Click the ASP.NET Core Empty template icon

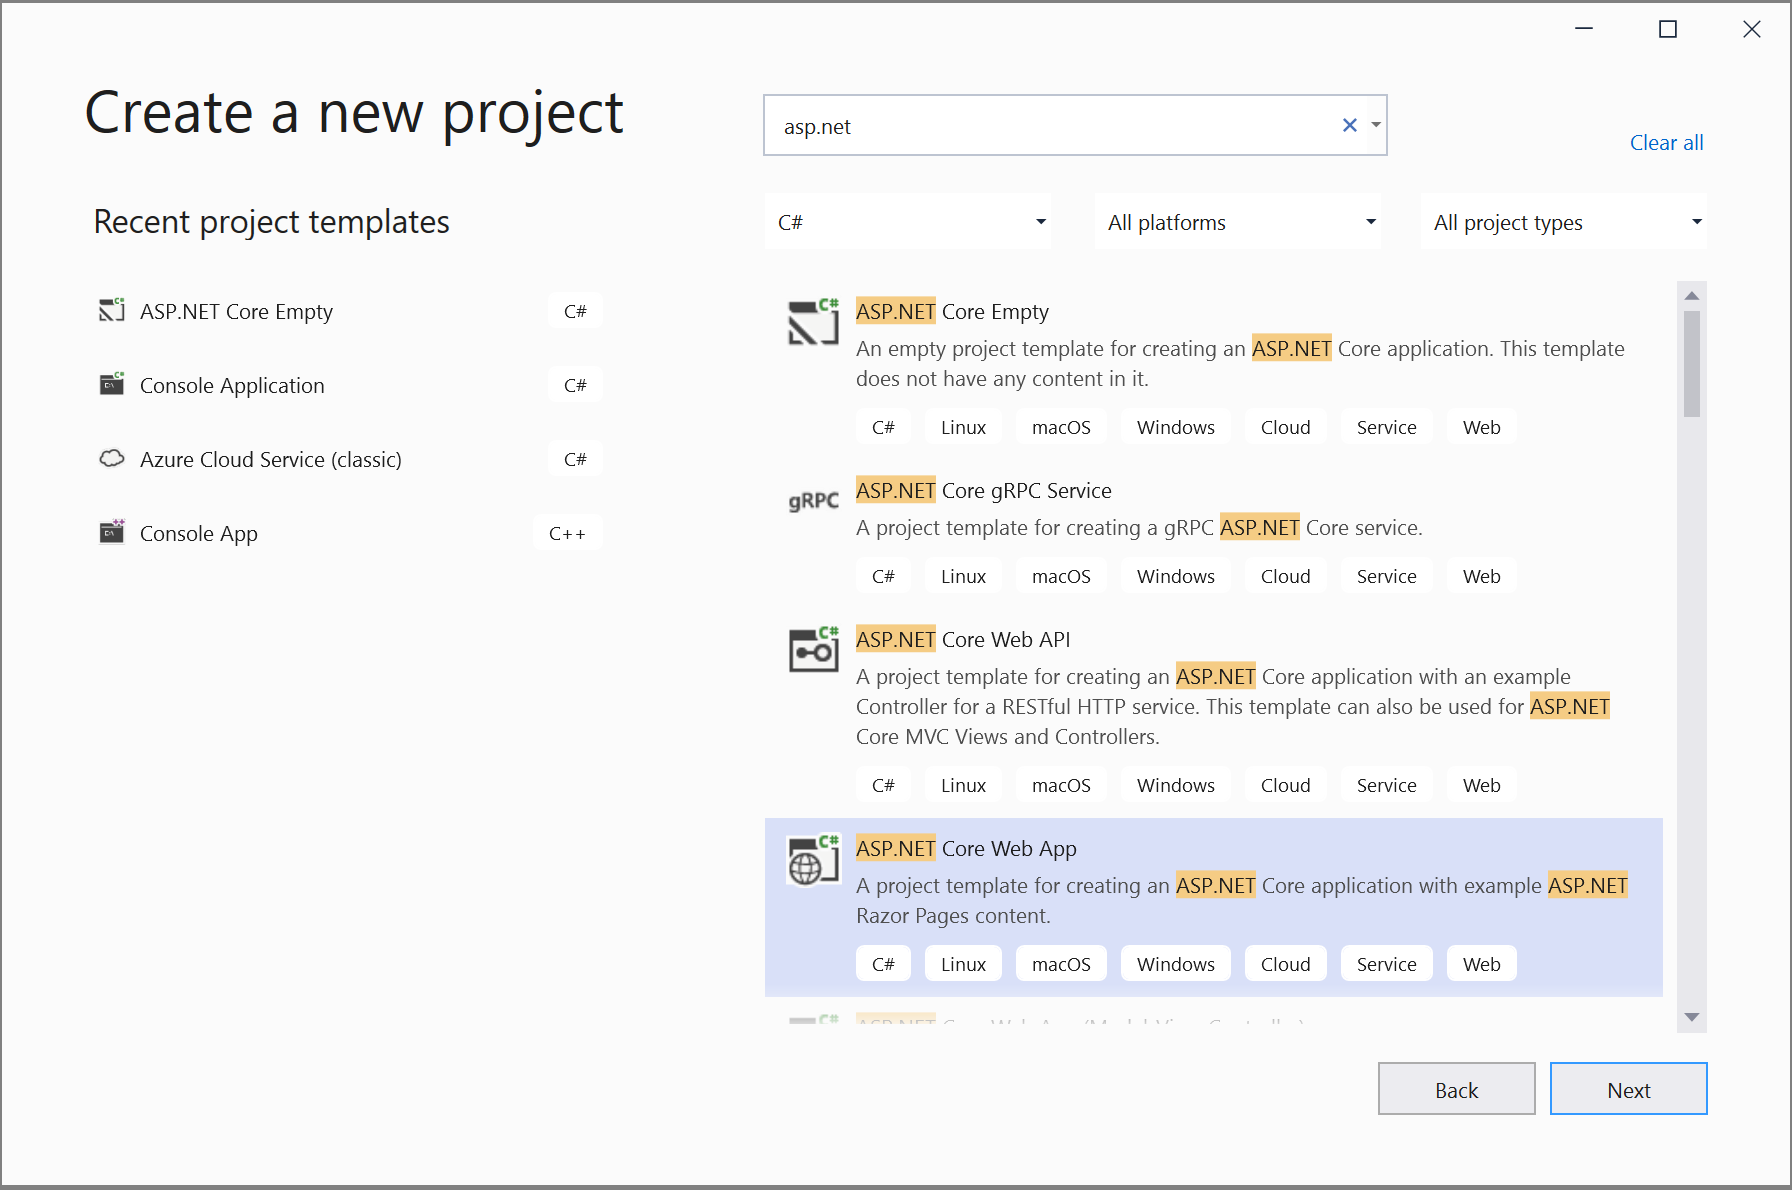[813, 322]
